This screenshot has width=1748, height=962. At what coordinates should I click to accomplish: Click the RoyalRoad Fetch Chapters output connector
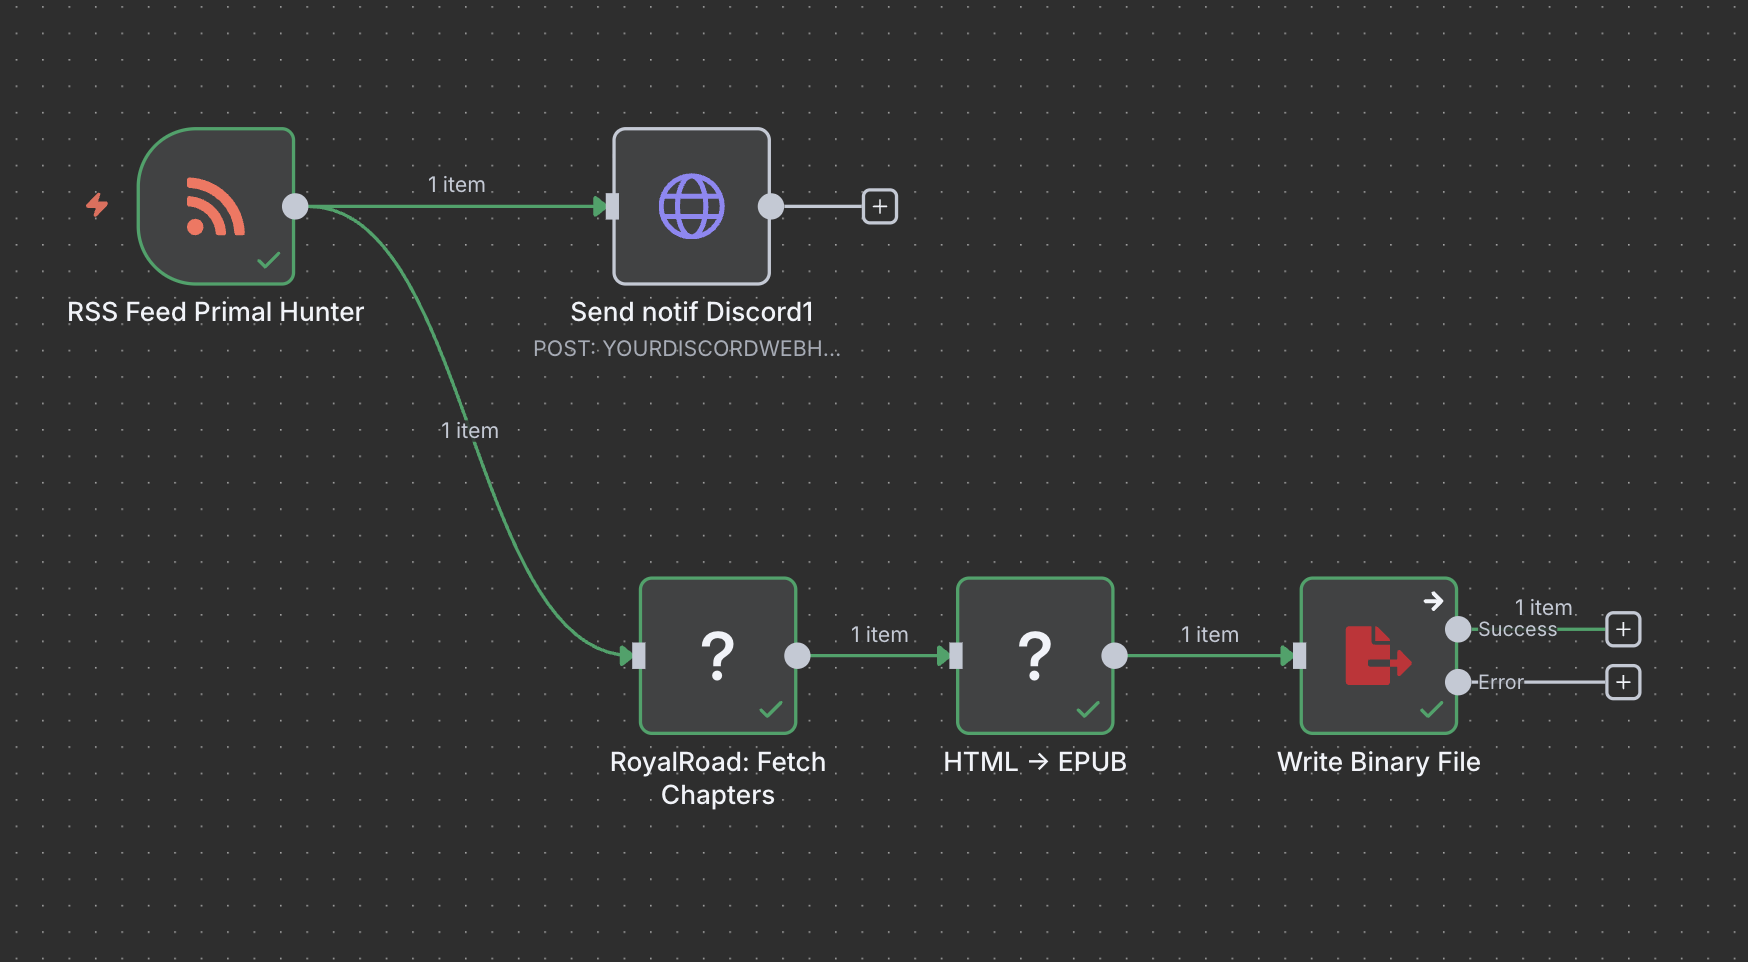coord(797,656)
